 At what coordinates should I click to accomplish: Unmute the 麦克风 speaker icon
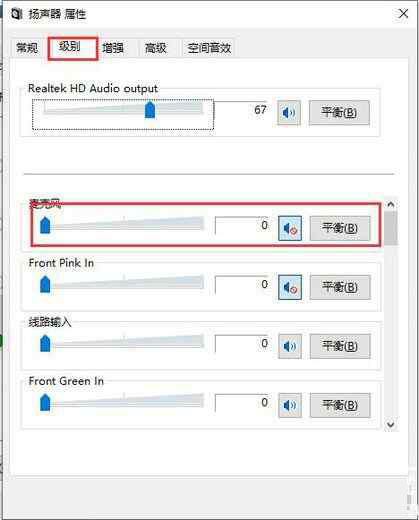(290, 228)
